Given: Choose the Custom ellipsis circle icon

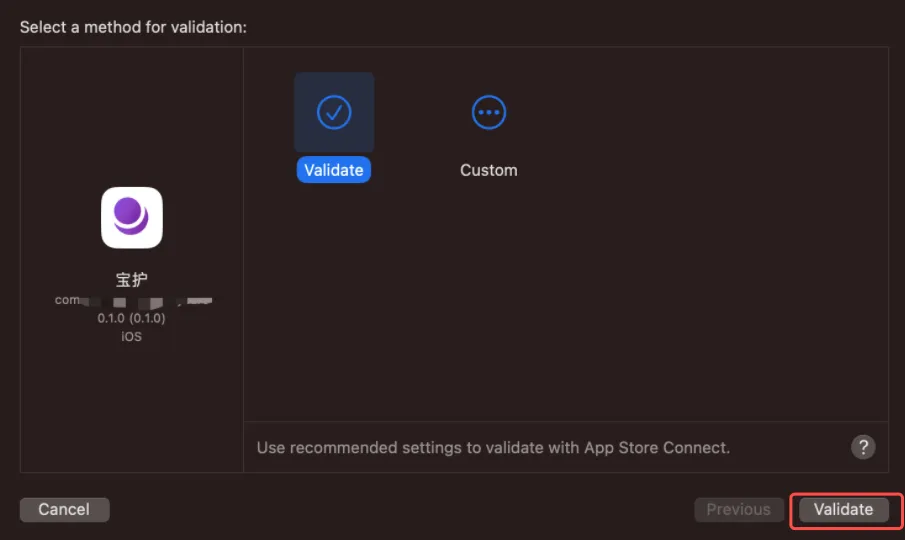Looking at the screenshot, I should [489, 112].
